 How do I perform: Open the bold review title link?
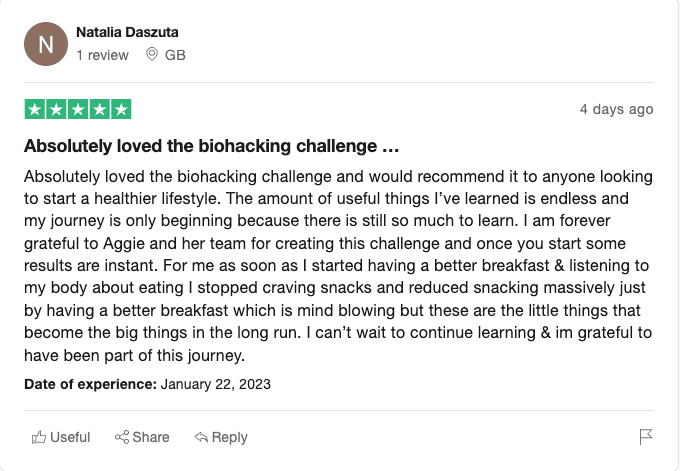click(x=212, y=146)
